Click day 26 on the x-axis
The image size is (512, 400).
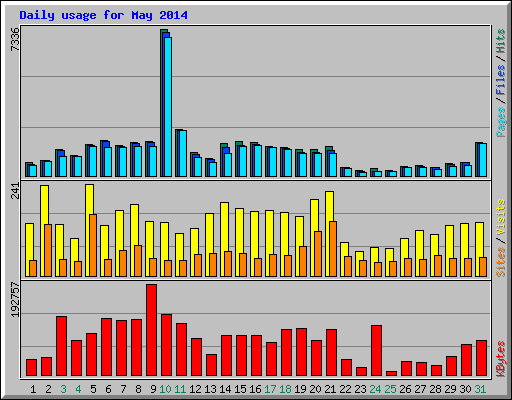pyautogui.click(x=405, y=389)
